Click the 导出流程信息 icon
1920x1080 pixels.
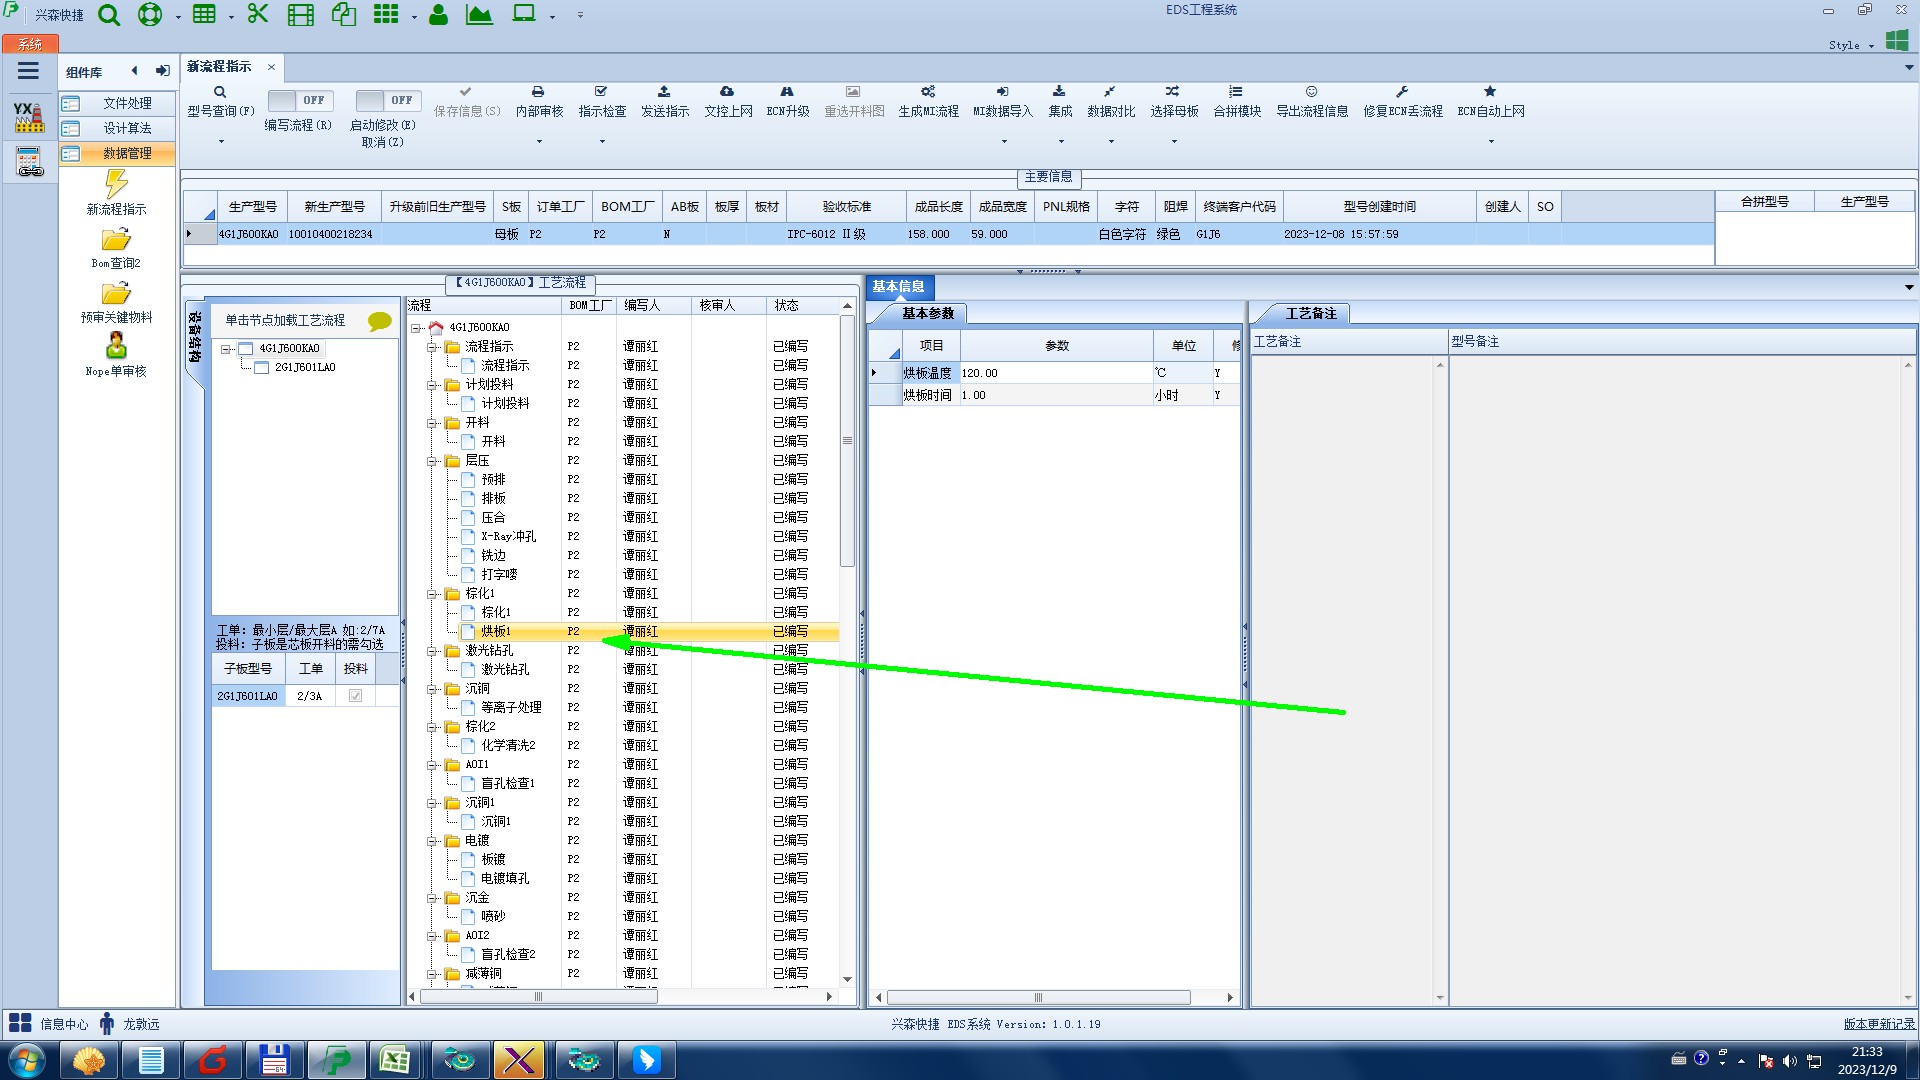click(x=1311, y=92)
